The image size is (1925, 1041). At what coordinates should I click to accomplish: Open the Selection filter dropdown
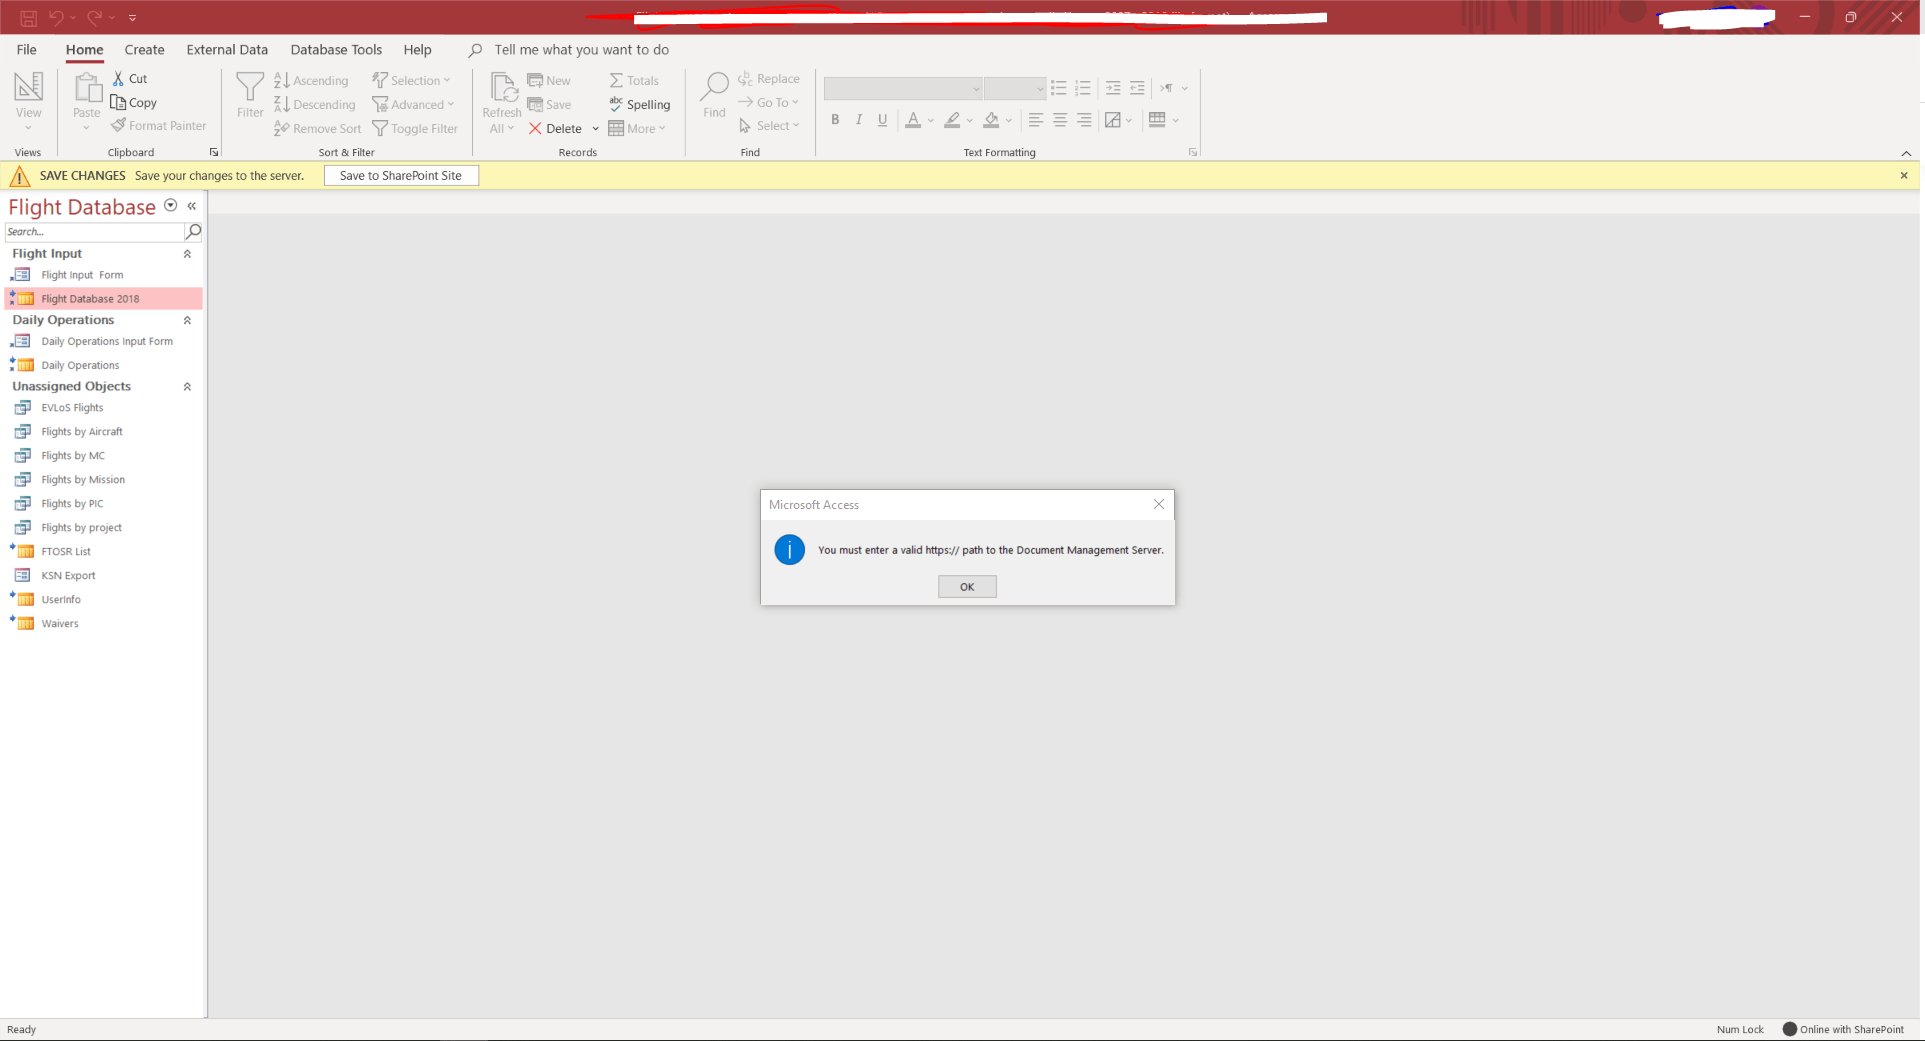[411, 80]
